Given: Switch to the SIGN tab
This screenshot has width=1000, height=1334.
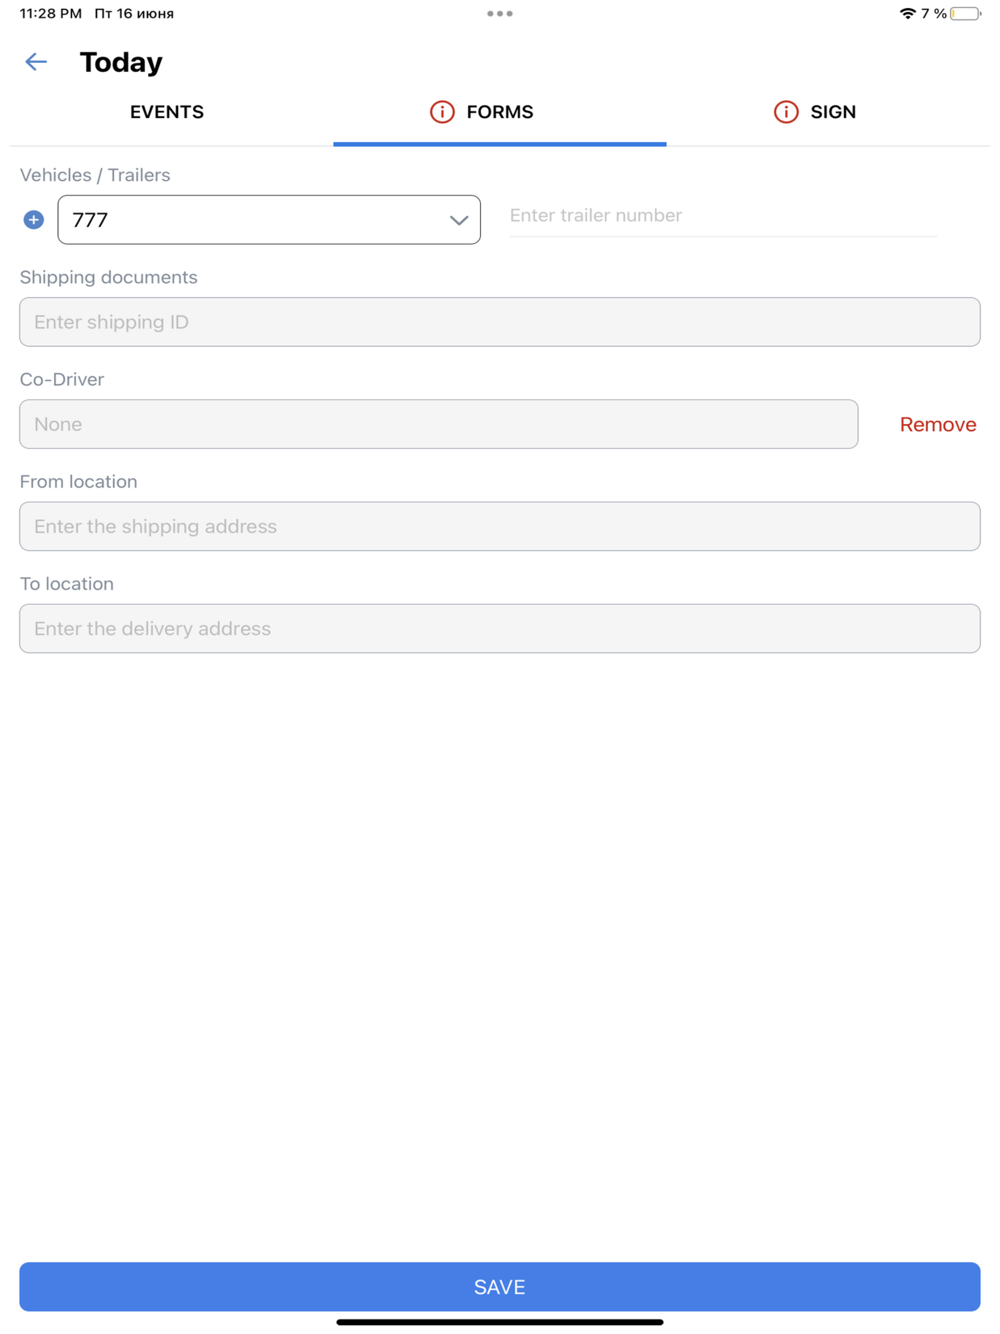Looking at the screenshot, I should pos(815,112).
